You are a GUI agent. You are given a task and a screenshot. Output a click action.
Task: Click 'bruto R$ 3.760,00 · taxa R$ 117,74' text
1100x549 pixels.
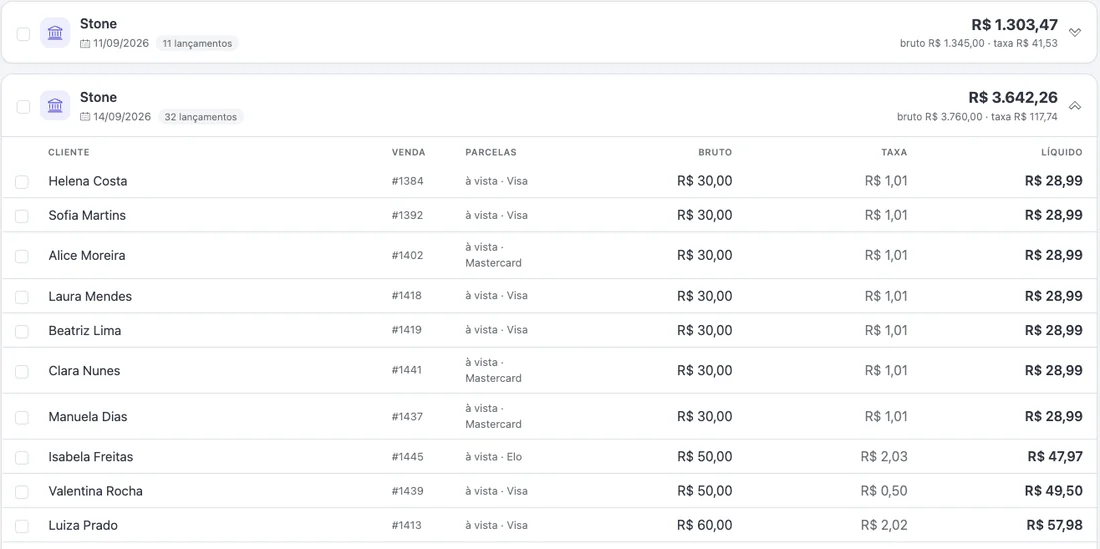coord(977,117)
